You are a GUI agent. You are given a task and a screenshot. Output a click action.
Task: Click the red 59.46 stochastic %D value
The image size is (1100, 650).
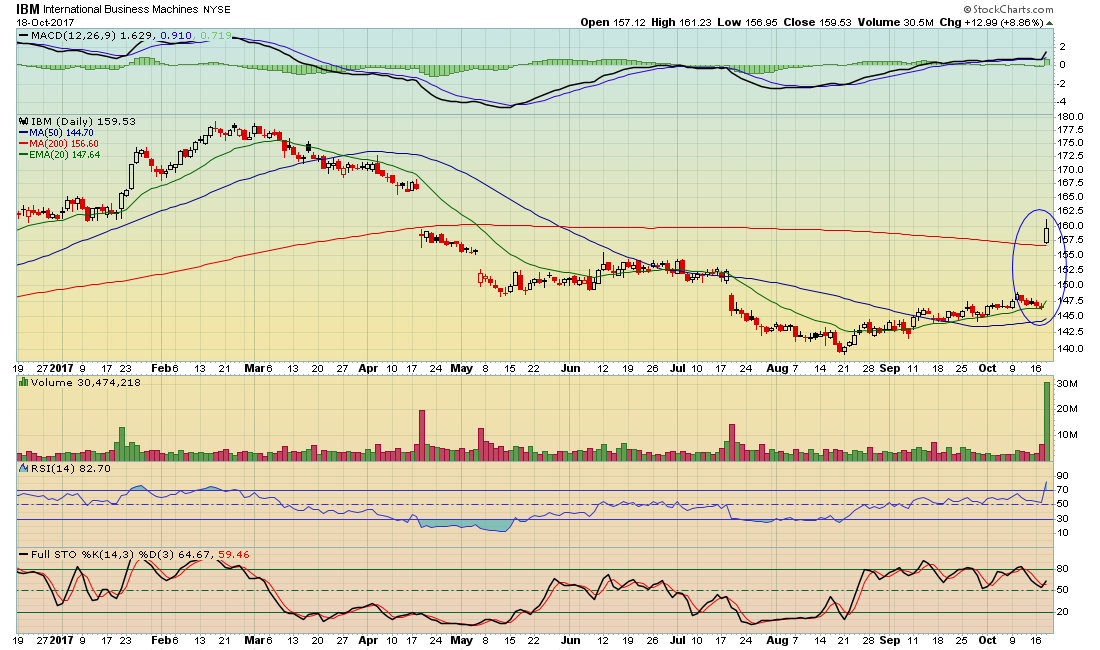pyautogui.click(x=234, y=555)
